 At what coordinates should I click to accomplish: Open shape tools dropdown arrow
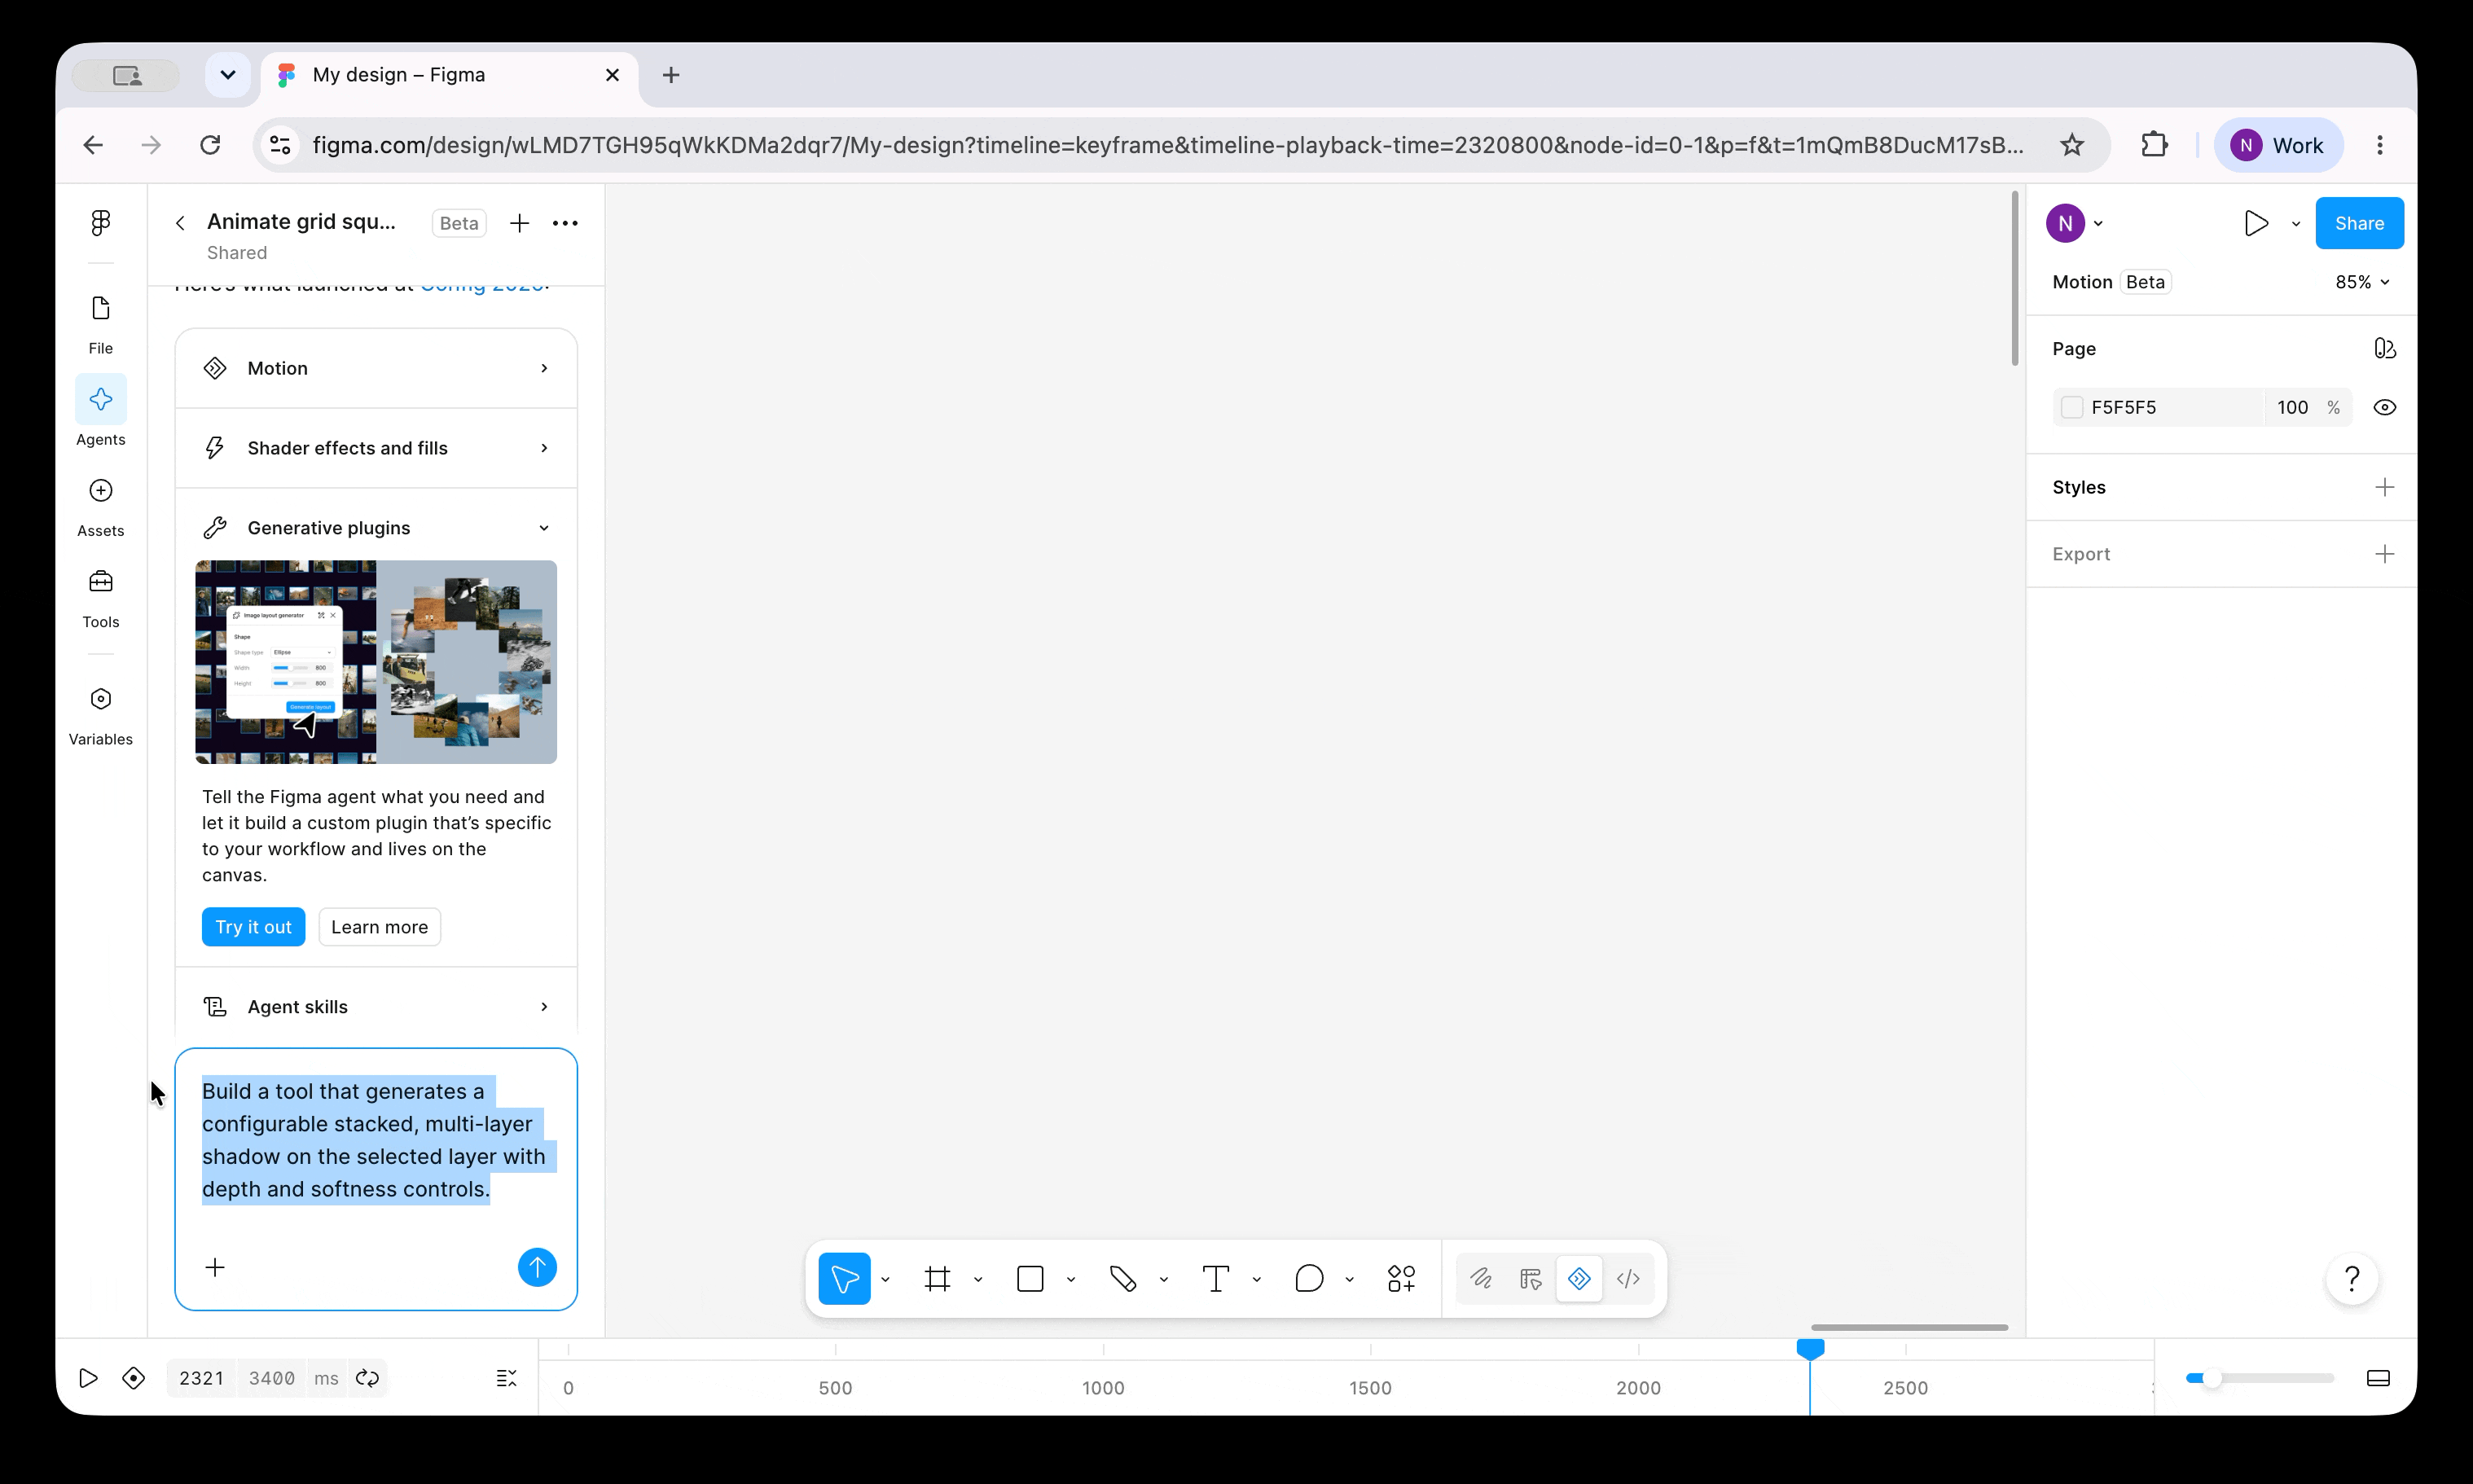[1070, 1279]
